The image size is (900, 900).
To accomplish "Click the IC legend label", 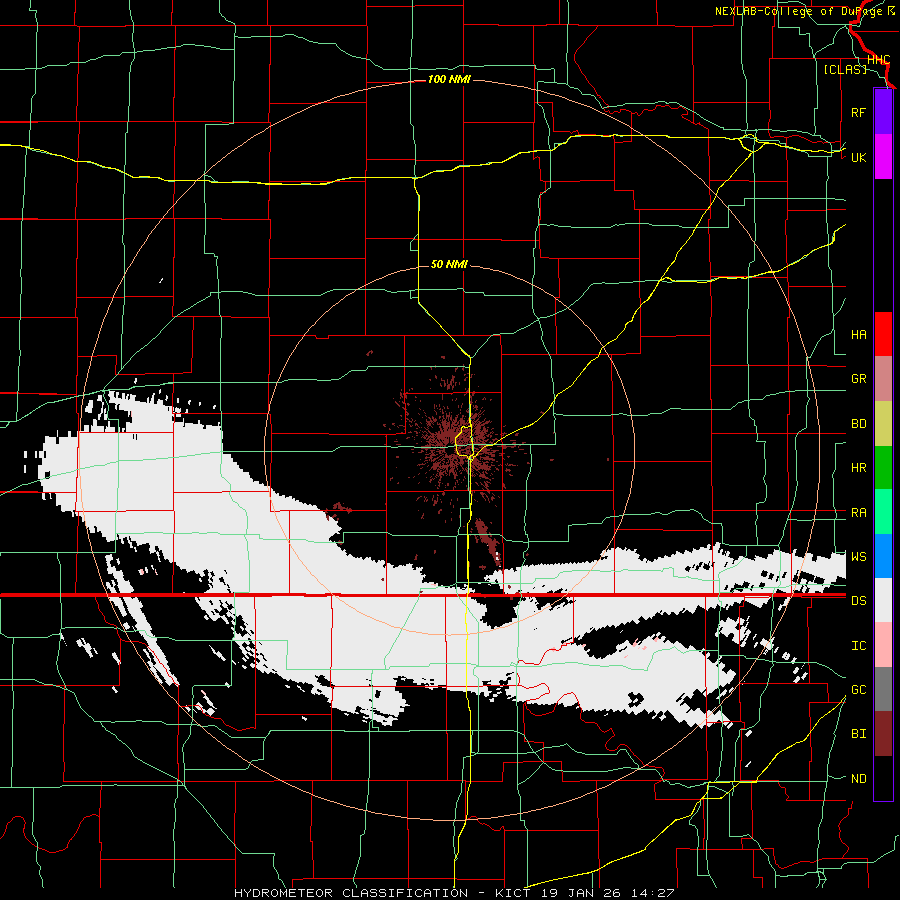I will (x=859, y=646).
